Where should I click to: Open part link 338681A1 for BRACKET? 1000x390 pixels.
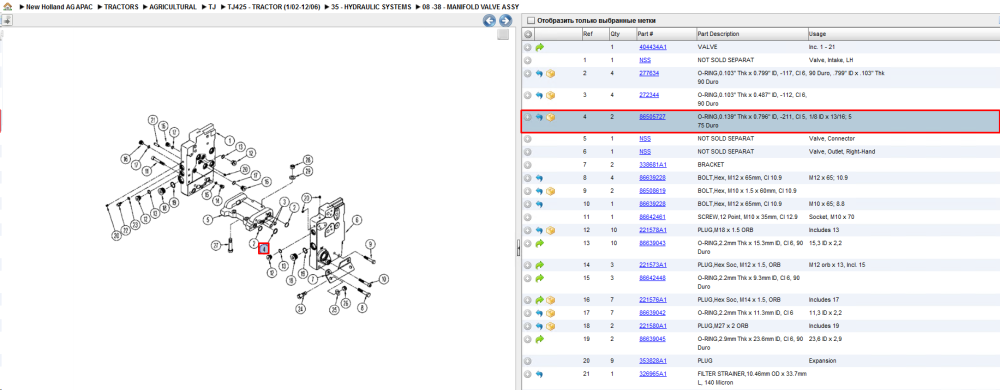click(x=652, y=164)
